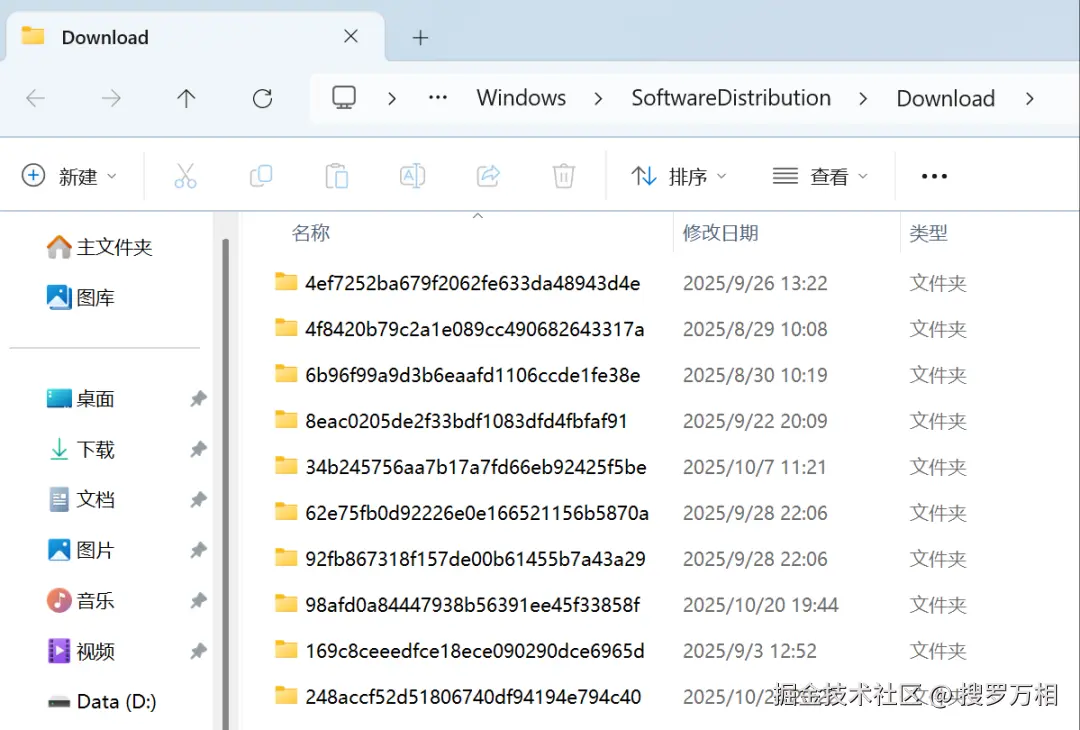Open Data (D:) drive in the sidebar
This screenshot has height=730, width=1080.
[102, 701]
